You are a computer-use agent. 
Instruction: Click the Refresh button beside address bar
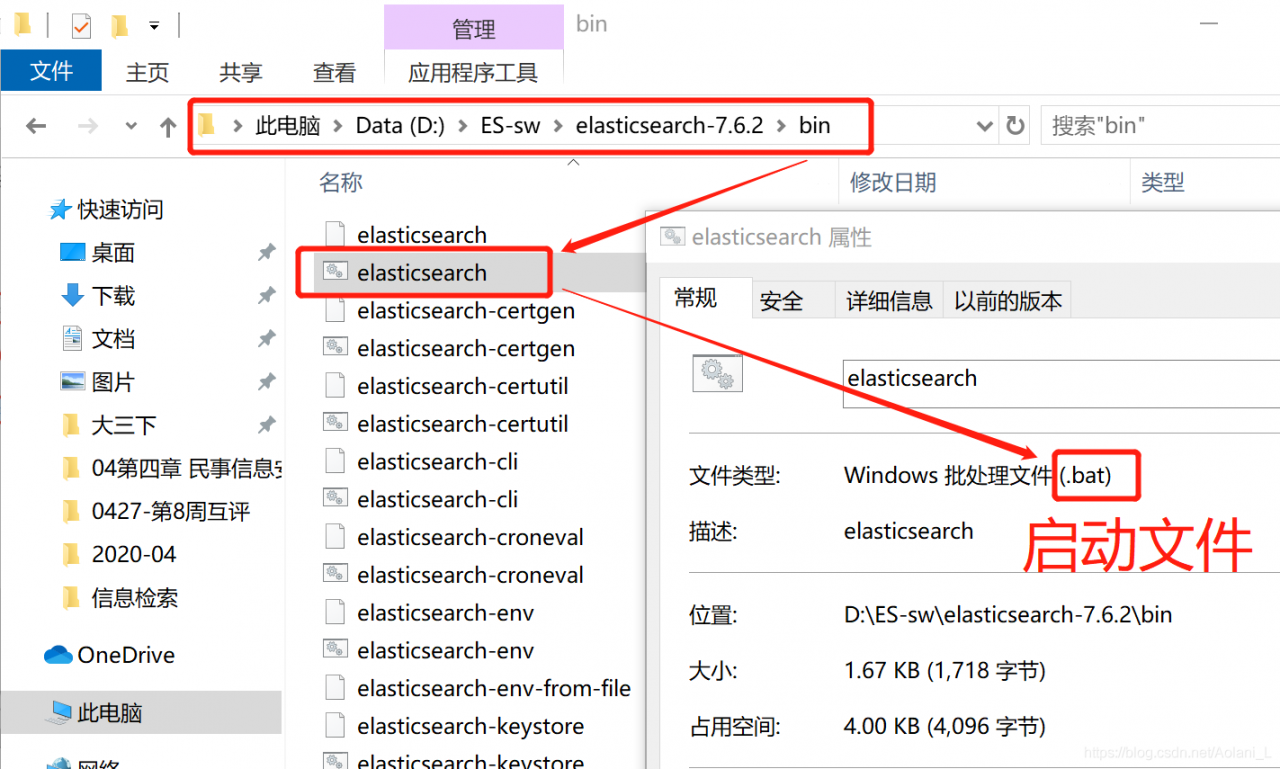1015,126
